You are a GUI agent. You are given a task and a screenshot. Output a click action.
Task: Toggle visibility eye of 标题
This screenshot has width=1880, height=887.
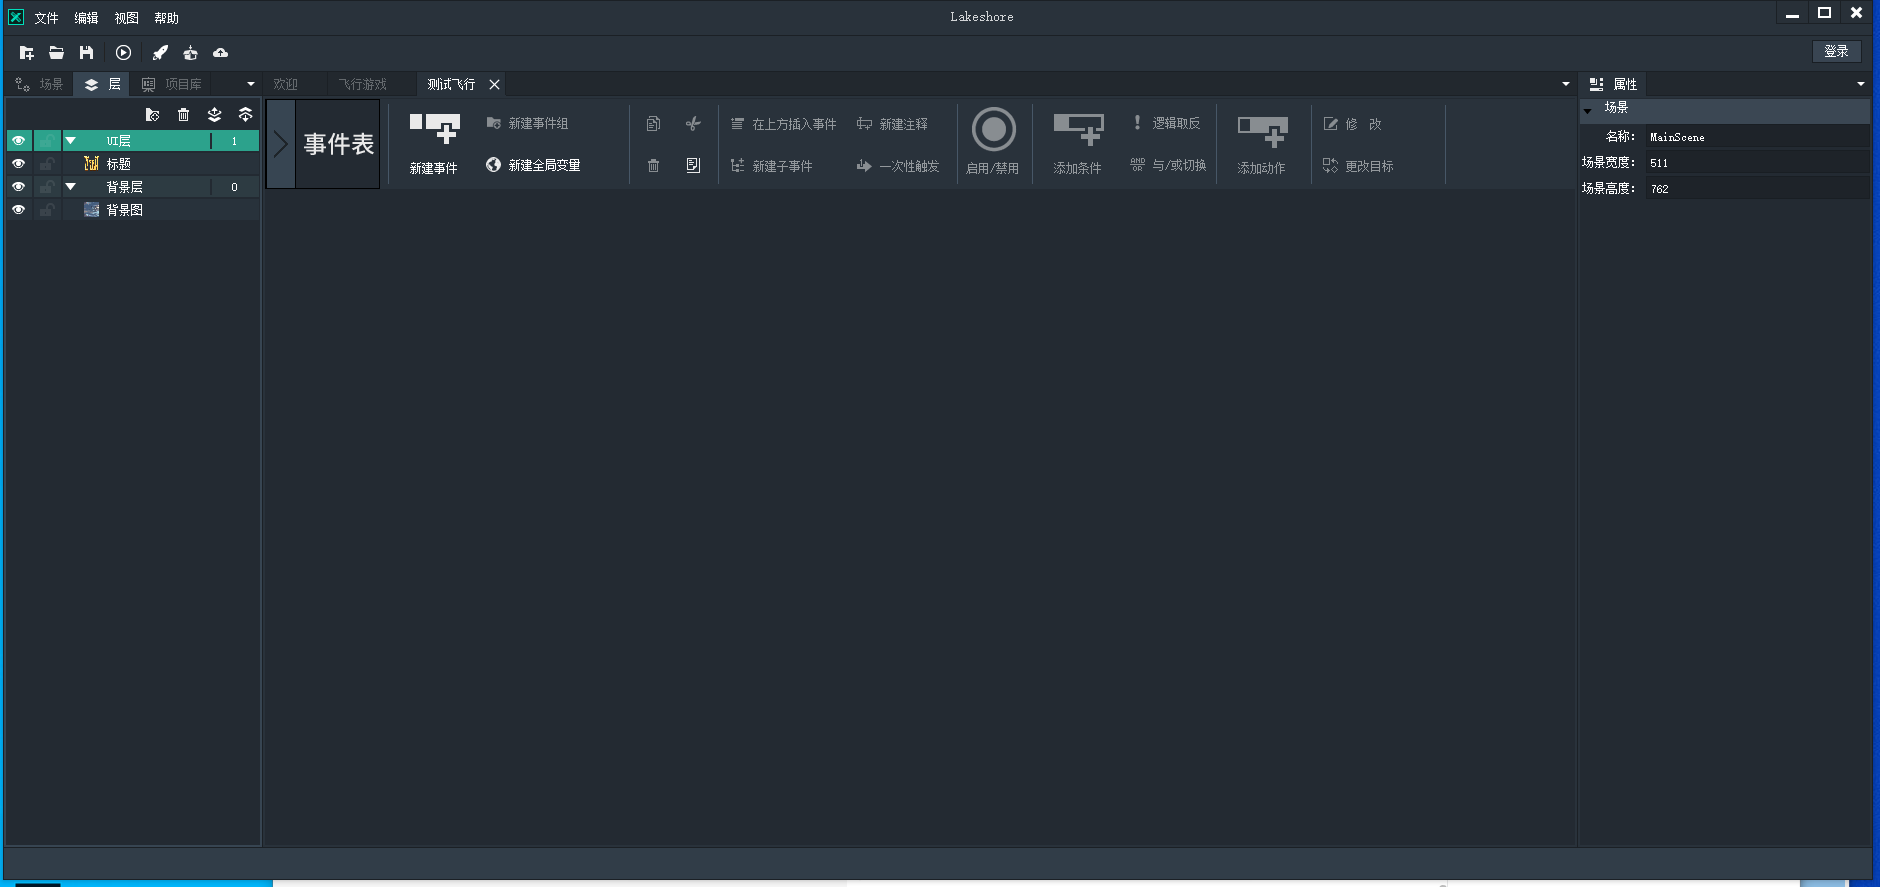point(18,164)
